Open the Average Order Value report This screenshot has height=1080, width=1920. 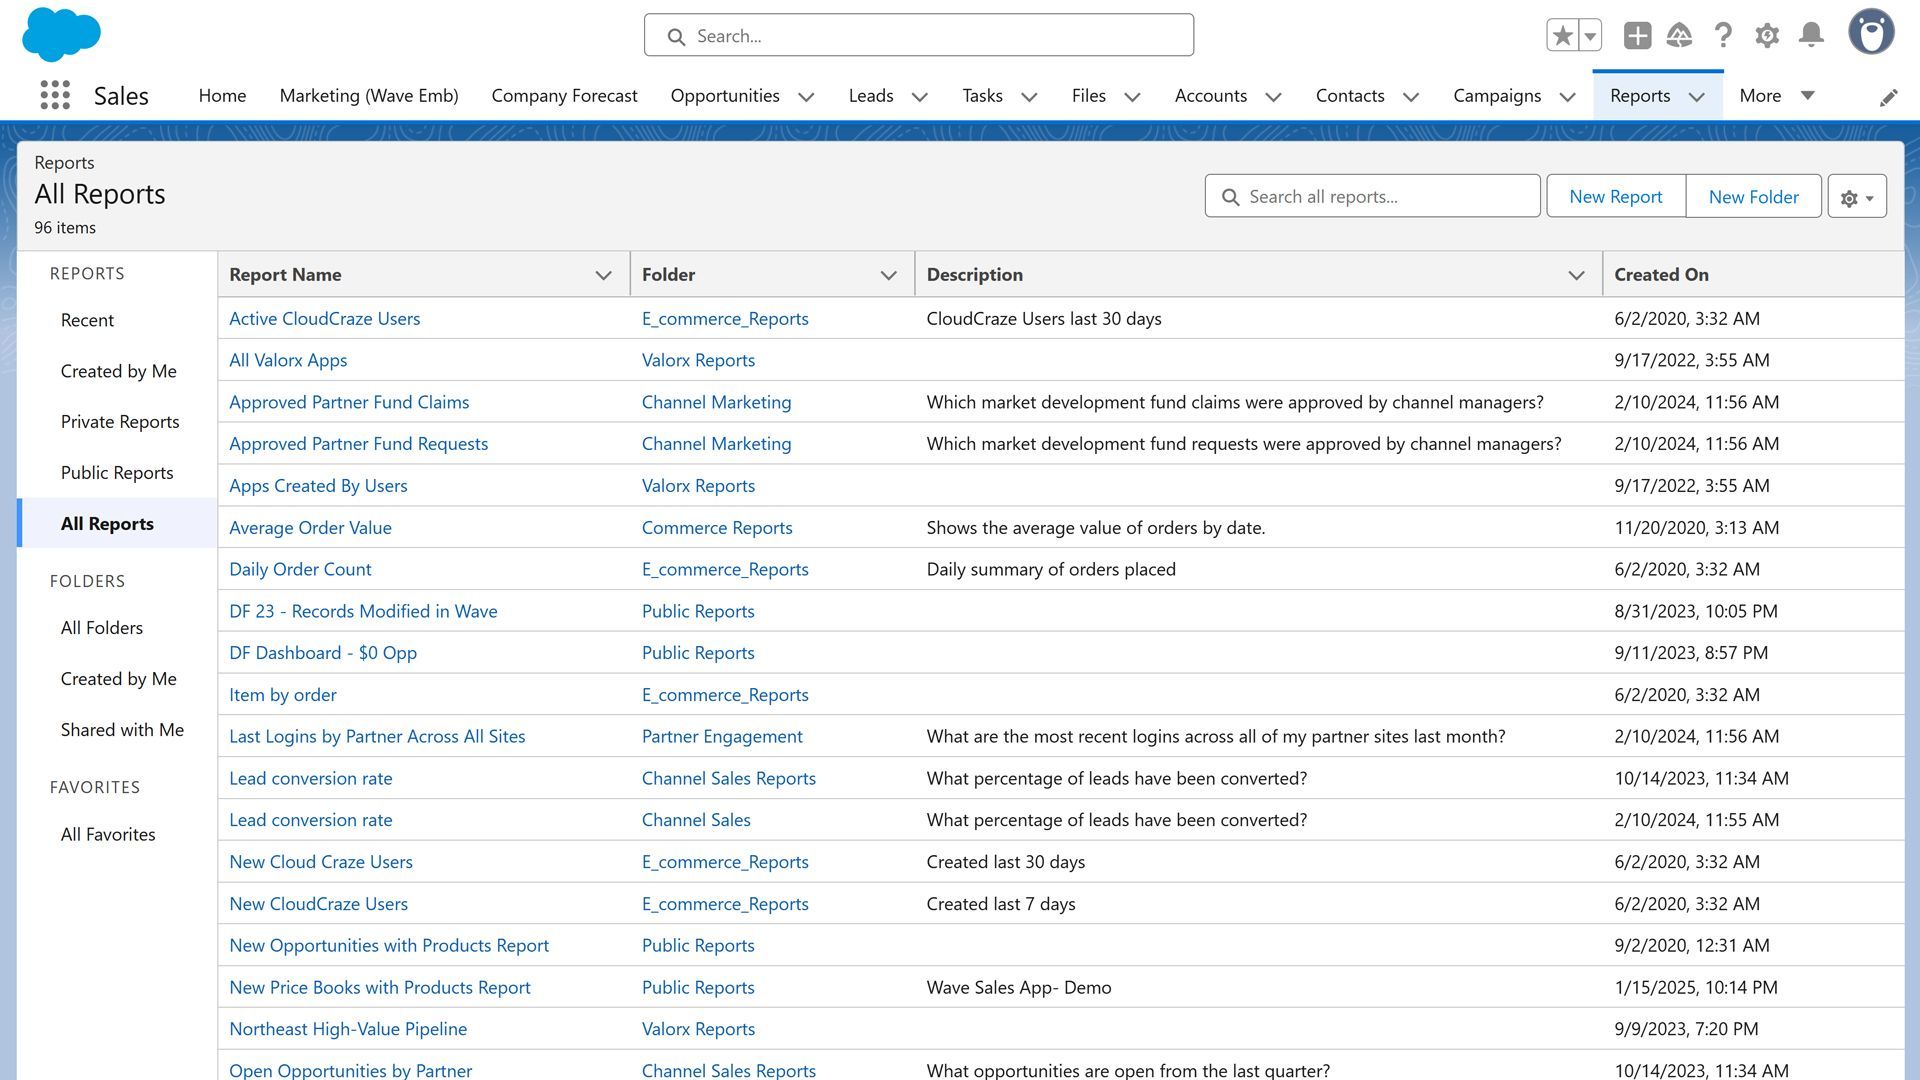coord(310,527)
